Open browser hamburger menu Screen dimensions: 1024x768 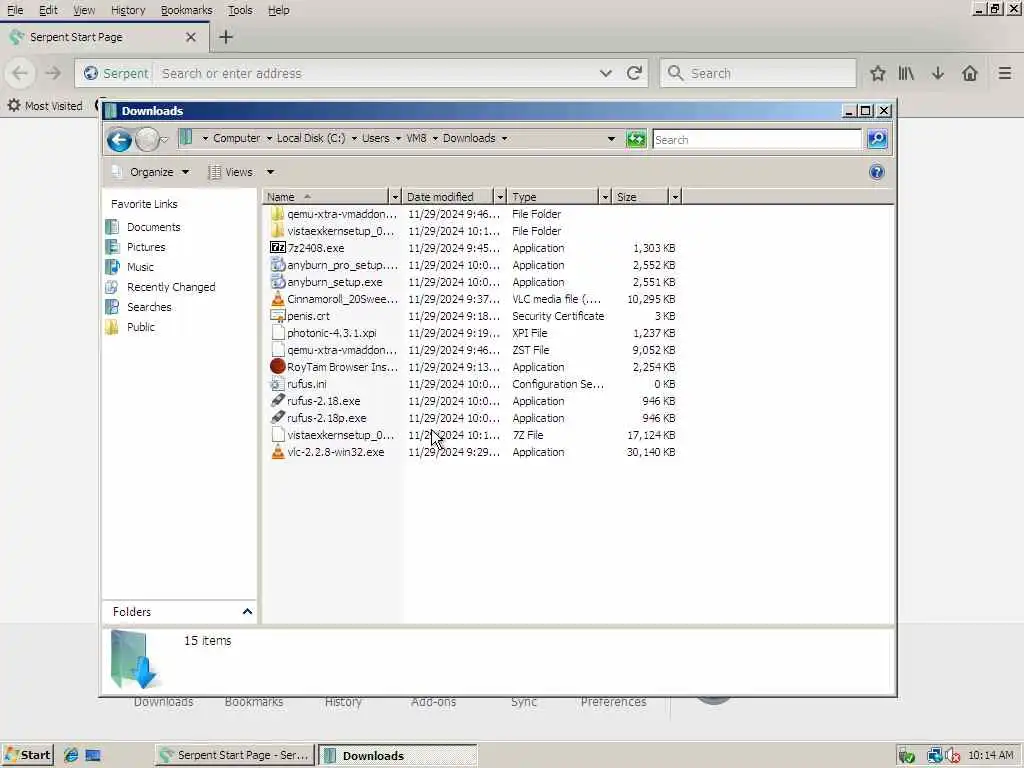pos(1004,73)
